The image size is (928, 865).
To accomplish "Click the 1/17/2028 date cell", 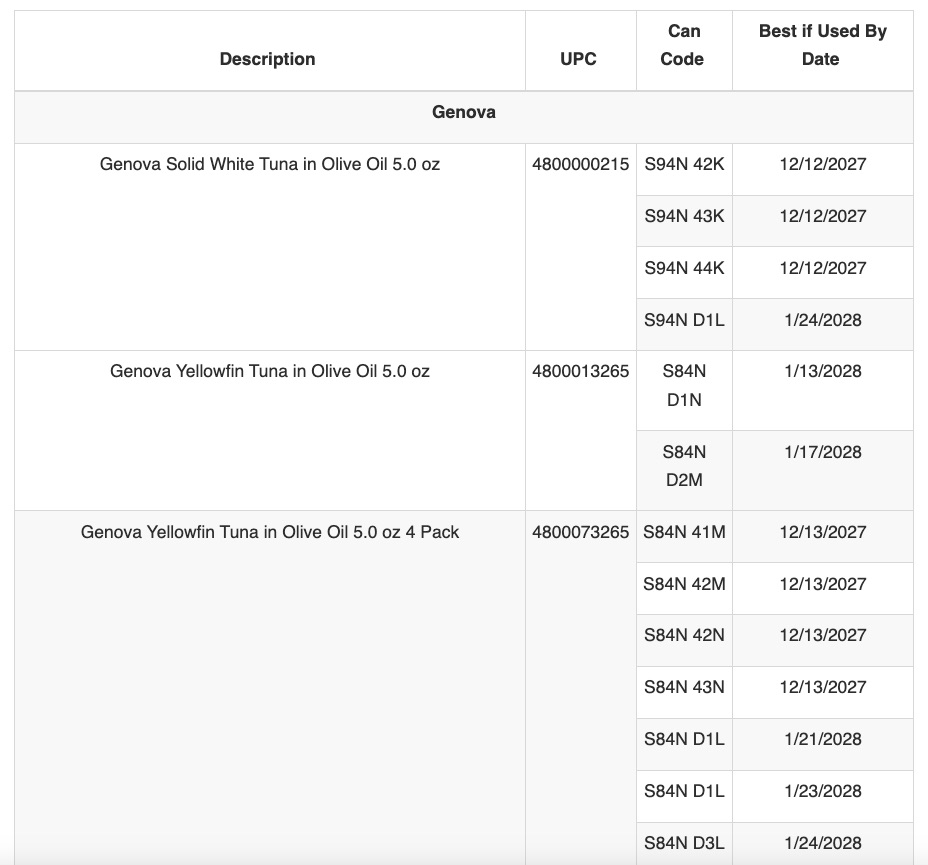I will pos(823,452).
